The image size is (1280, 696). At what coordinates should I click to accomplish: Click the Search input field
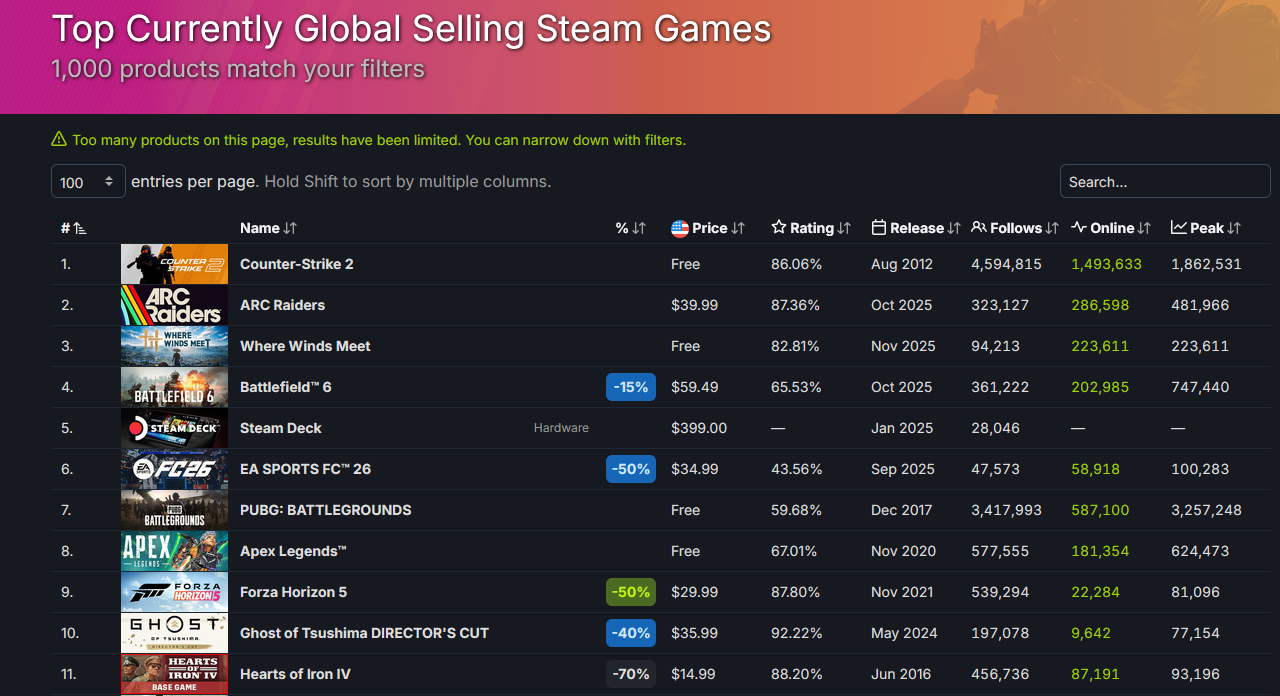coord(1165,182)
